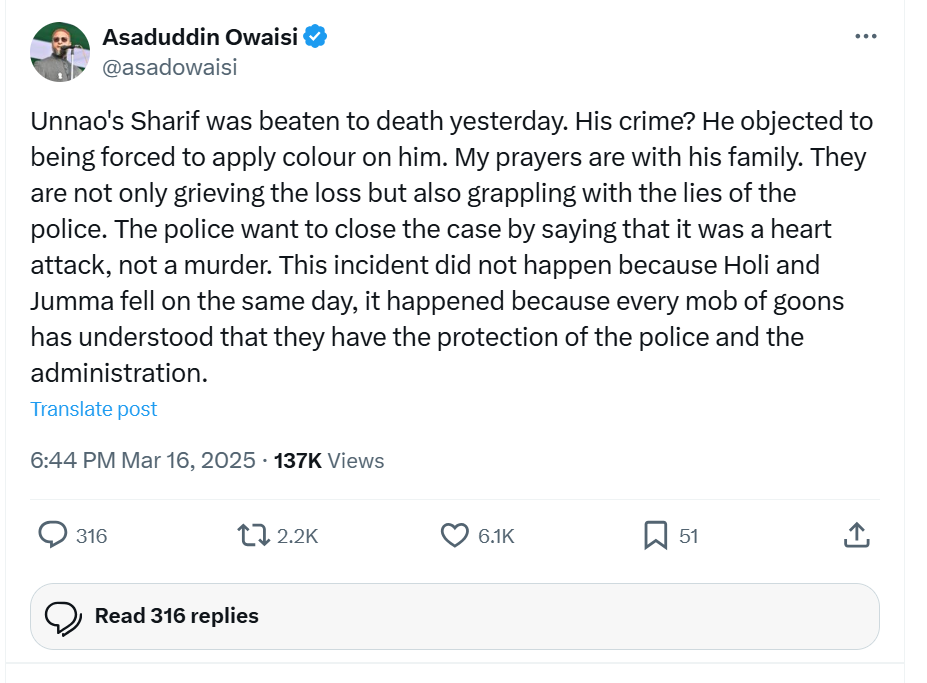Image resolution: width=927 pixels, height=683 pixels.
Task: Click the chat bubbles icon beside Read replies
Action: [x=64, y=617]
